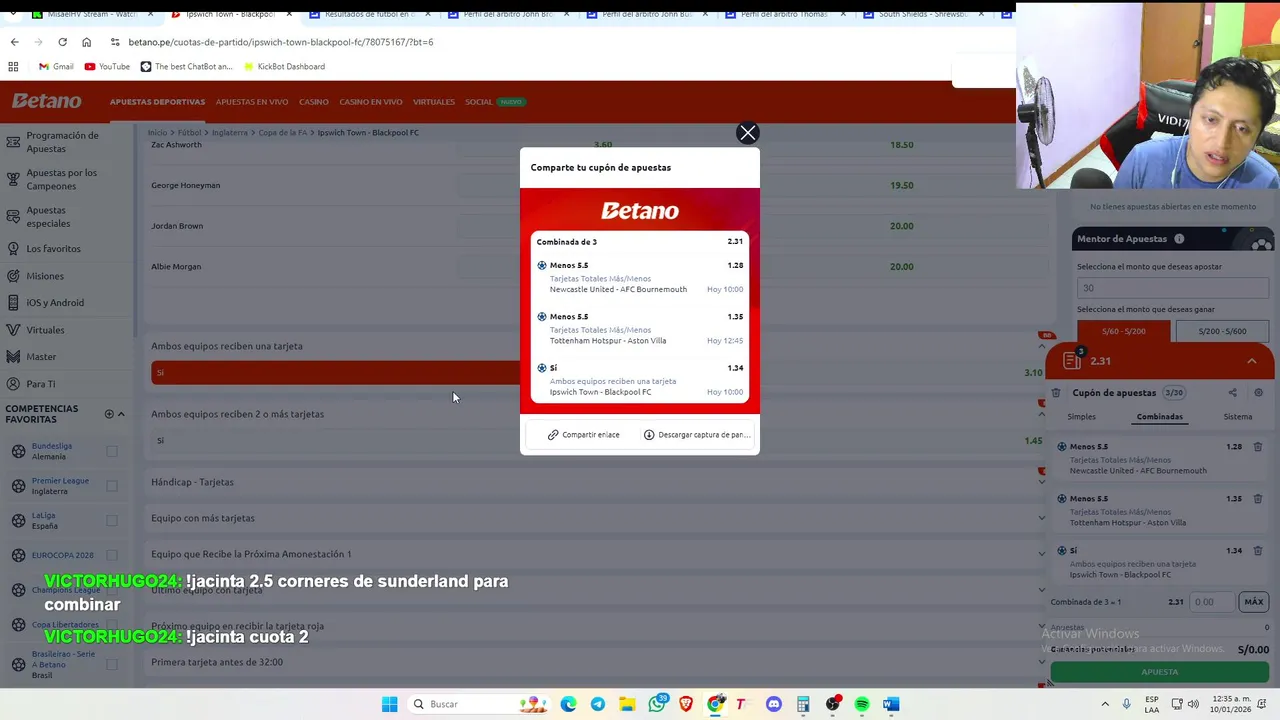This screenshot has width=1280, height=720.
Task: Remove Newcastle United bet from slip
Action: [x=1258, y=447]
